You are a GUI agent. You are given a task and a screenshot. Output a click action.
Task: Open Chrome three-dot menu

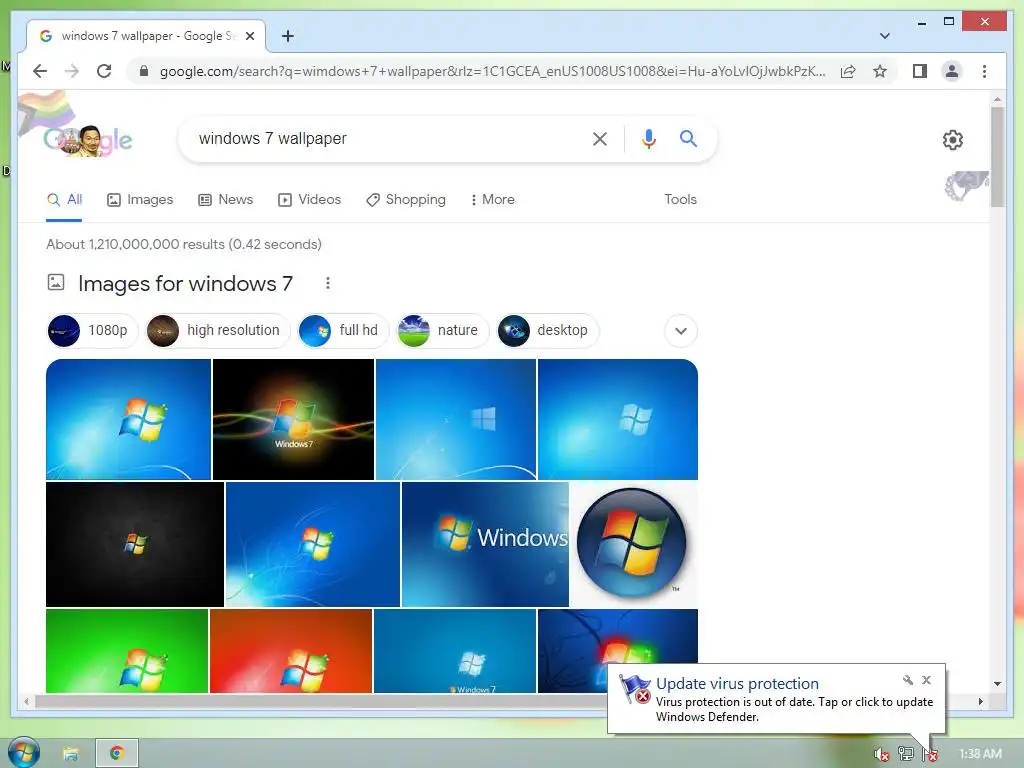[984, 71]
